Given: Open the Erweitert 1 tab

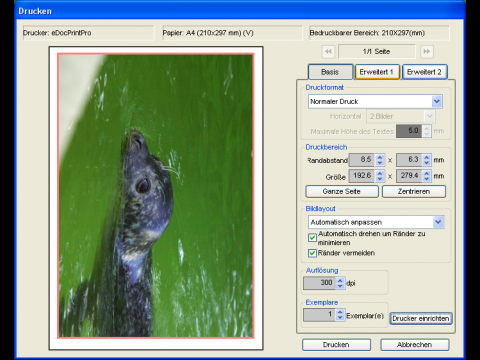Looking at the screenshot, I should (377, 72).
